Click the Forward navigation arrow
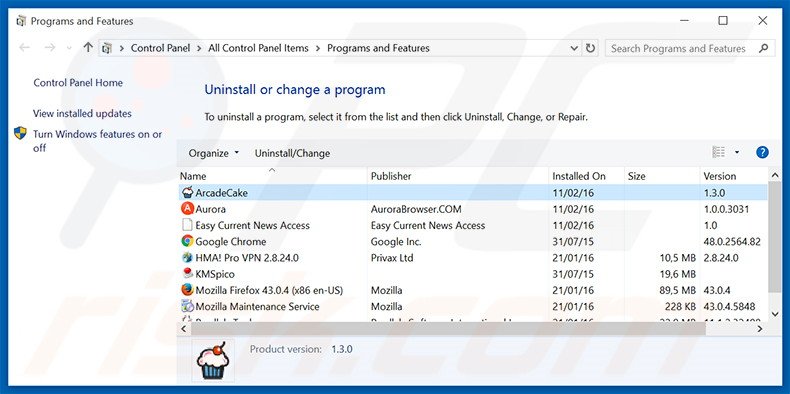The height and width of the screenshot is (394, 790). [x=49, y=48]
